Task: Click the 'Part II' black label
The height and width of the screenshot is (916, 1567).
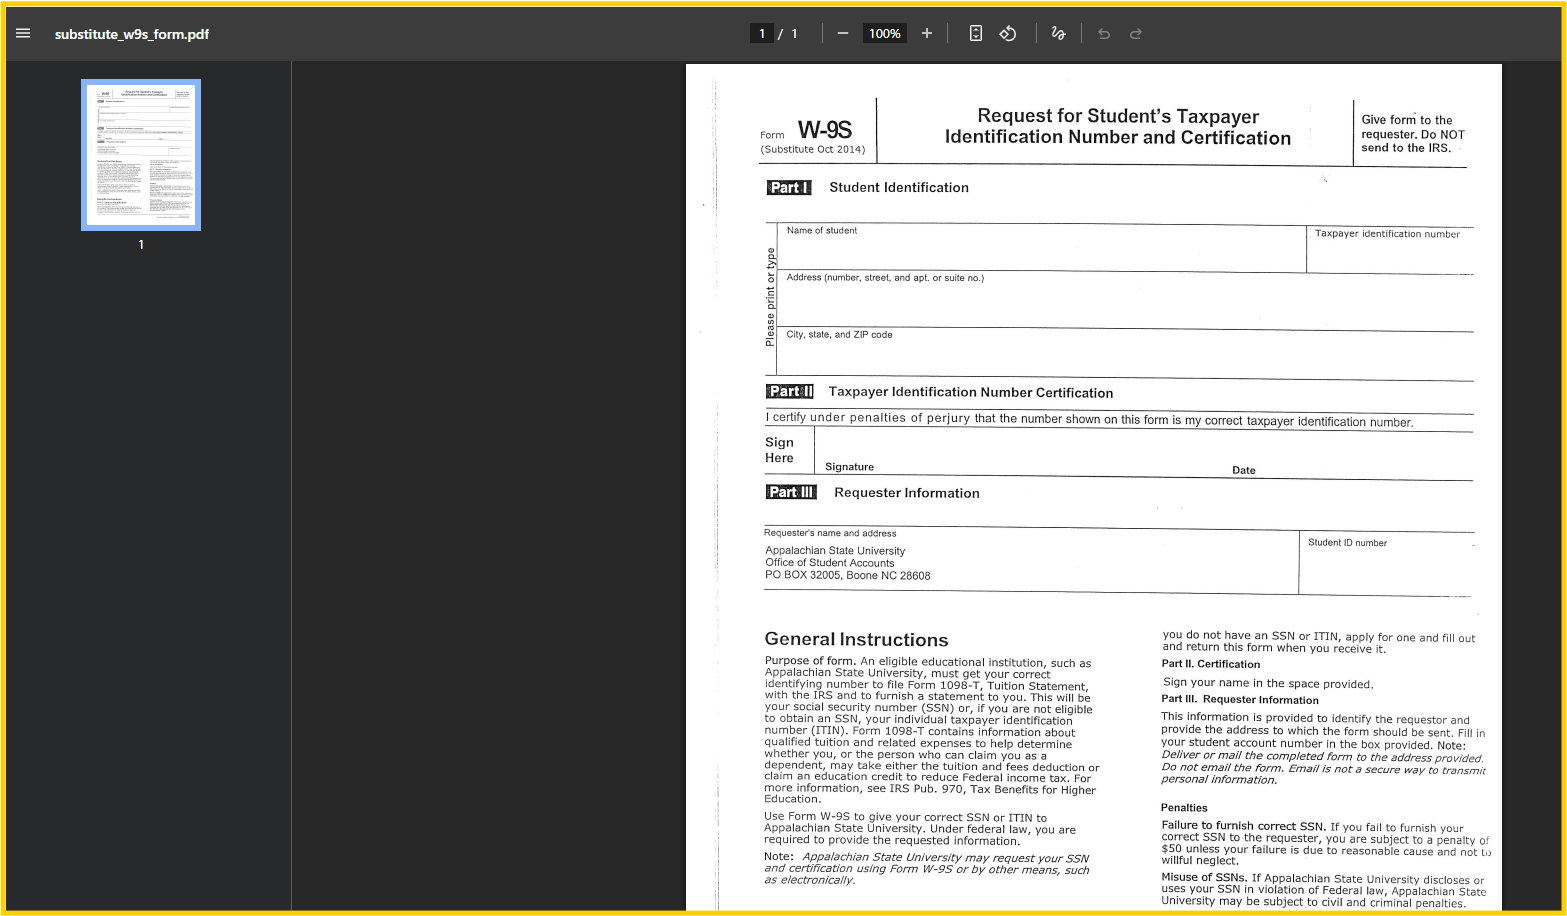Action: click(790, 392)
